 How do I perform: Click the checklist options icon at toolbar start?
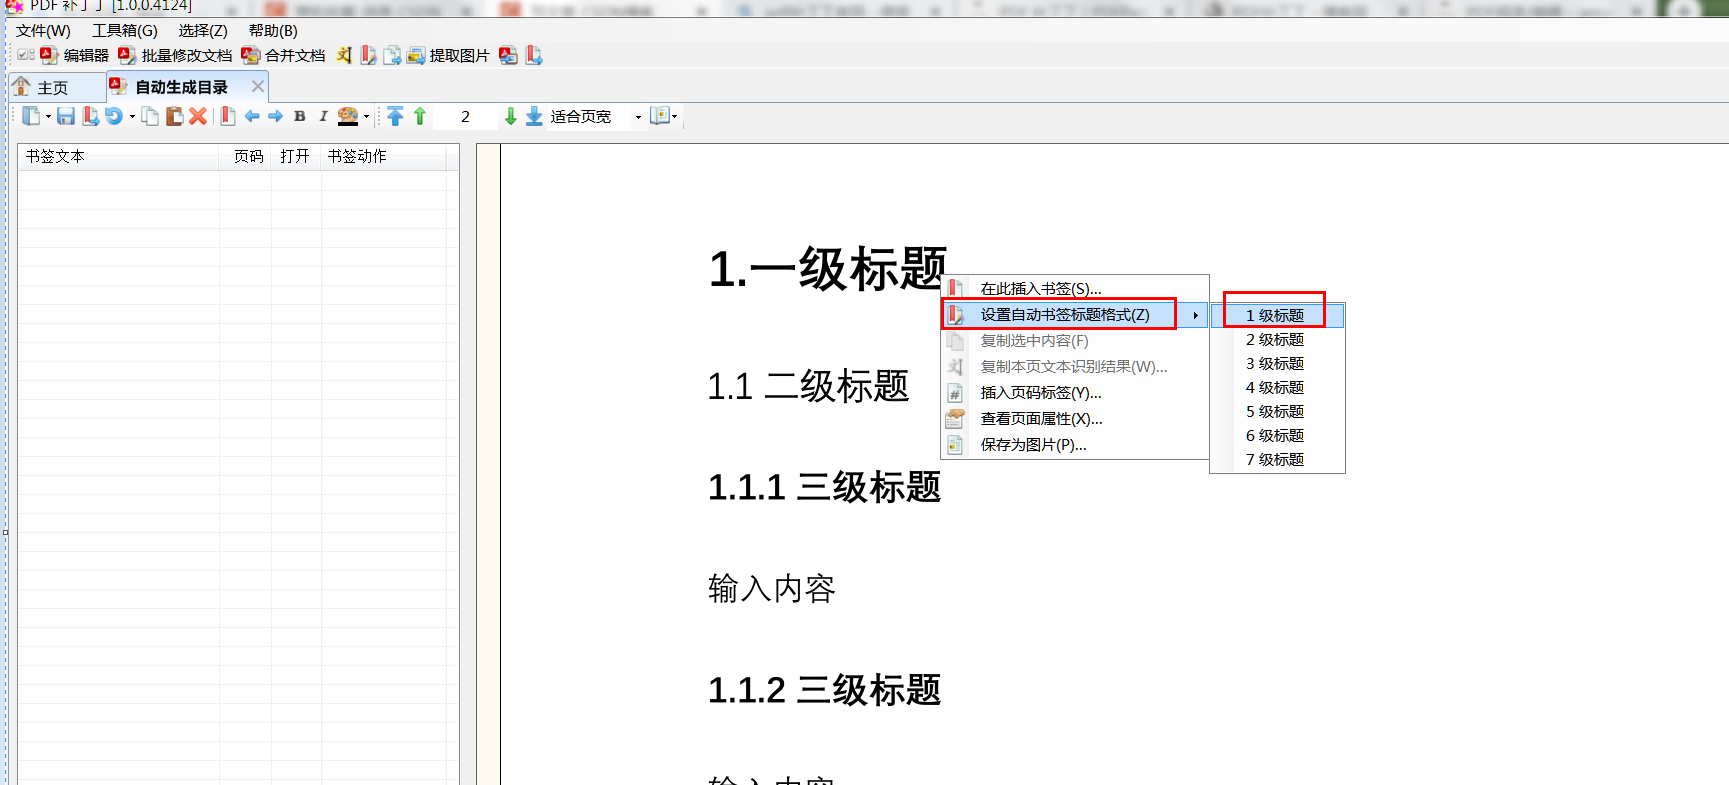[x=25, y=55]
